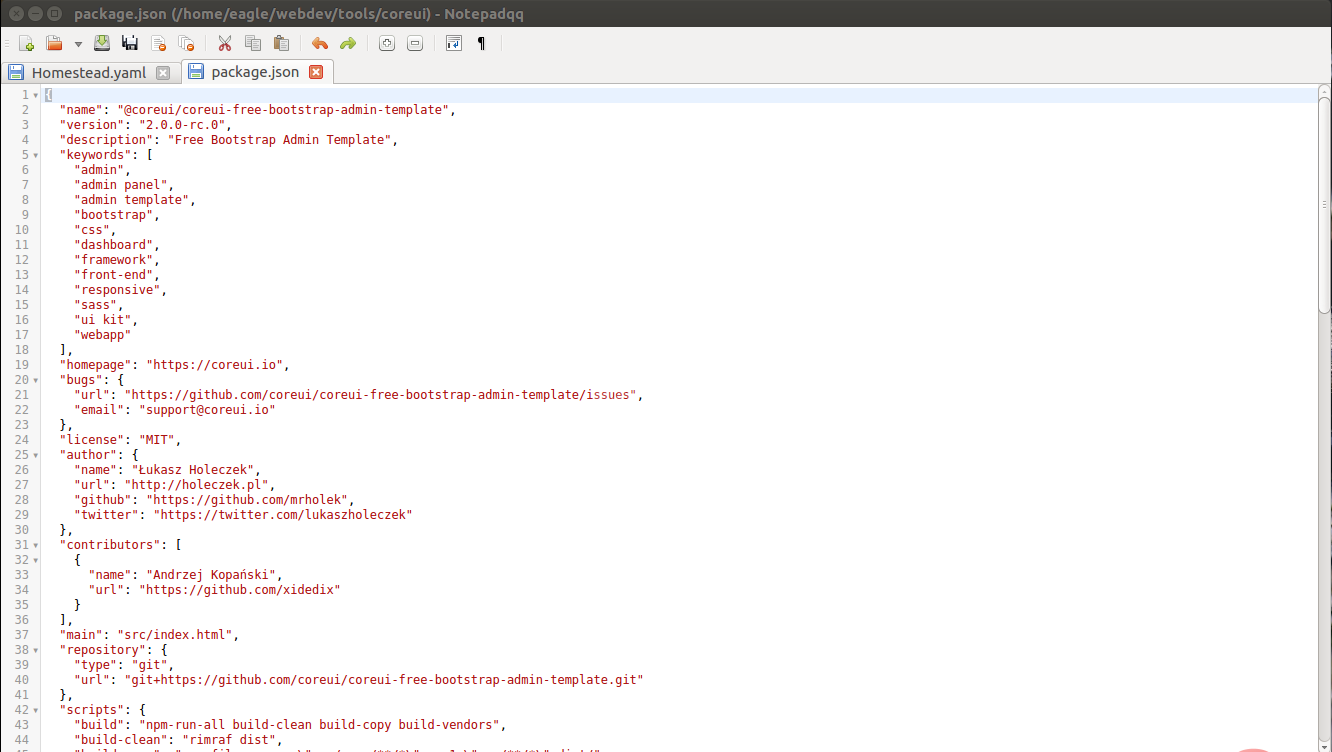Viewport: 1332px width, 752px height.
Task: Click the keyword "webapp" on line 17
Action: click(x=103, y=335)
